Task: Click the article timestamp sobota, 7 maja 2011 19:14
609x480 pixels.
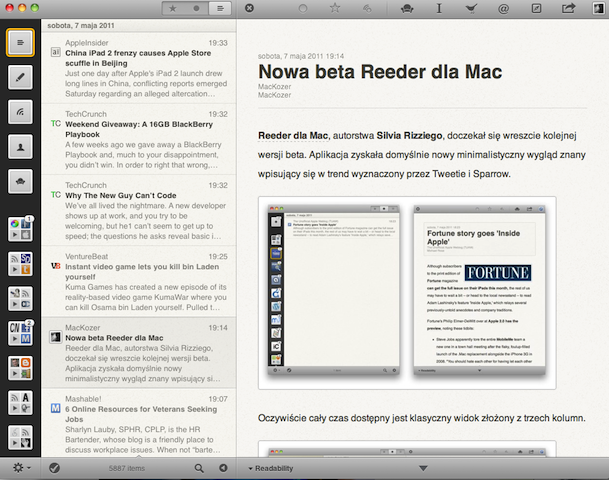Action: [x=301, y=56]
